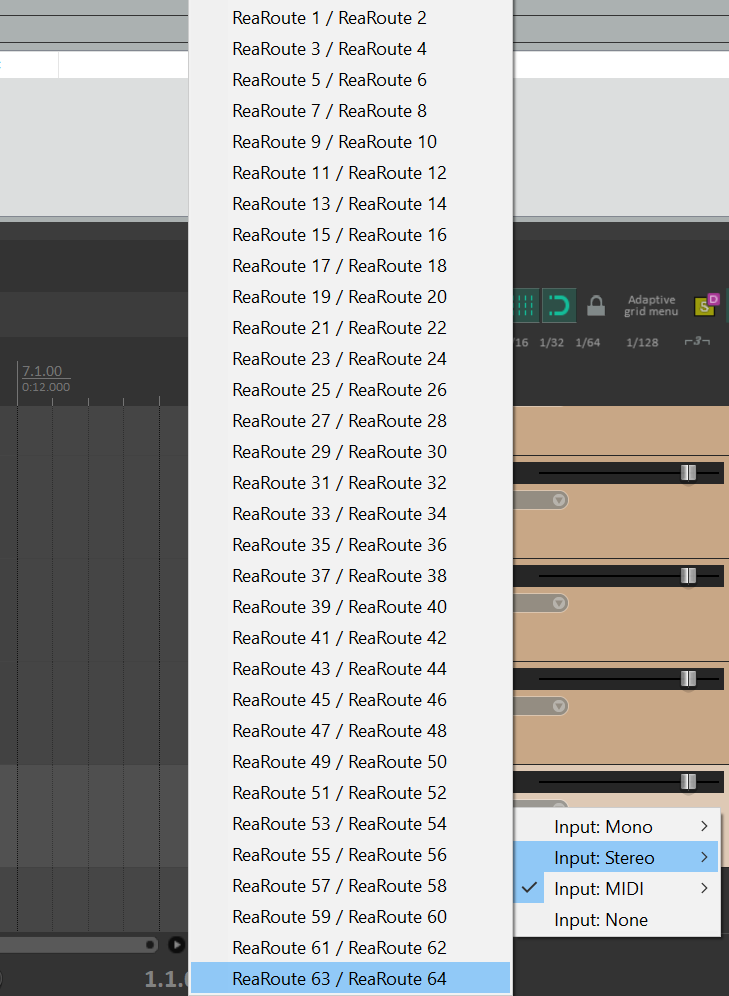Click arrow beside Input: Mono
Image resolution: width=729 pixels, height=996 pixels.
pos(704,826)
